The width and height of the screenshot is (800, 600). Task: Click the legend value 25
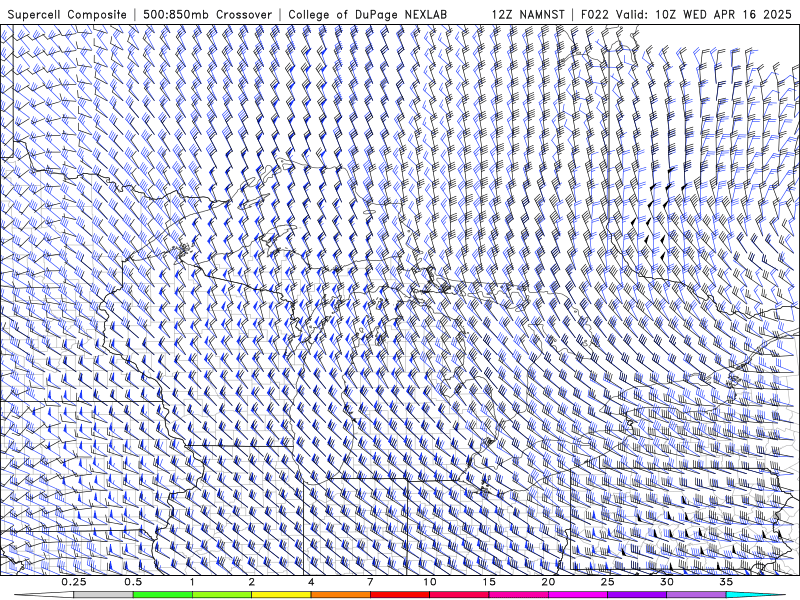607,582
